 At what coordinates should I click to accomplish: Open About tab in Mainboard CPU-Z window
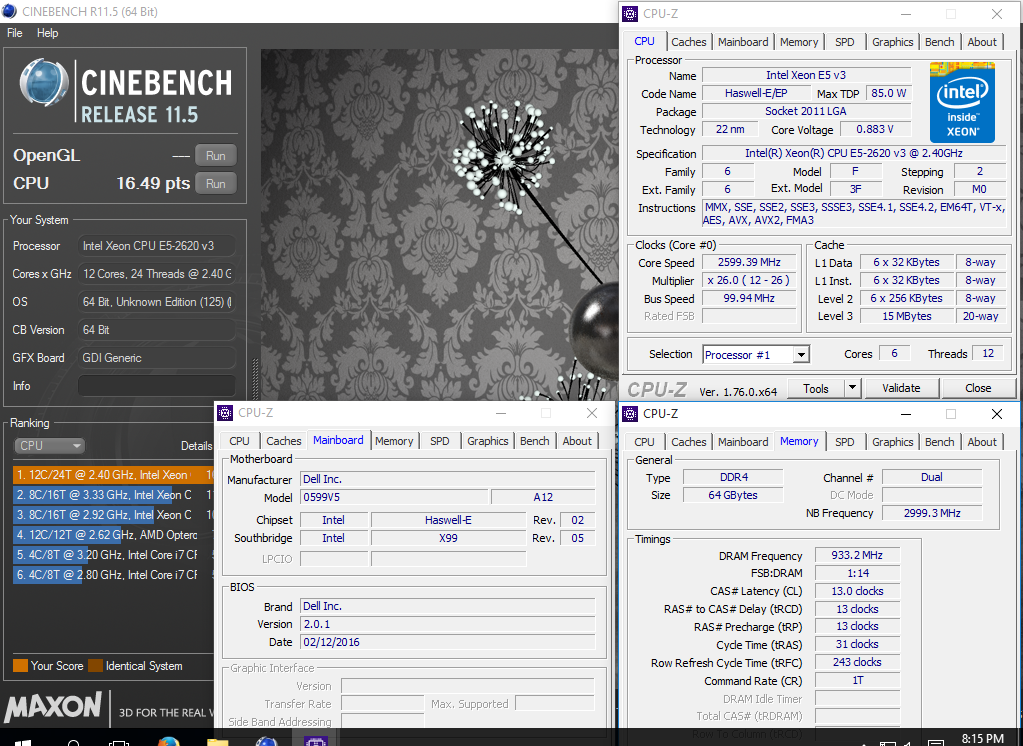(x=577, y=441)
